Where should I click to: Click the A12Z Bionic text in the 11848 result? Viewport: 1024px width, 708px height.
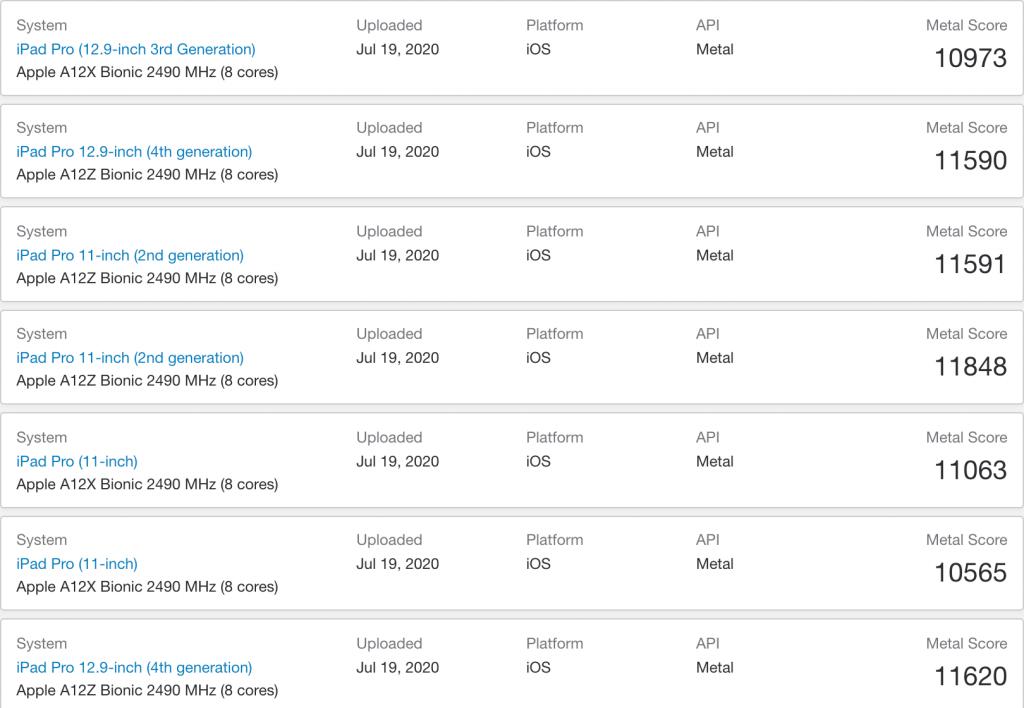click(x=147, y=381)
